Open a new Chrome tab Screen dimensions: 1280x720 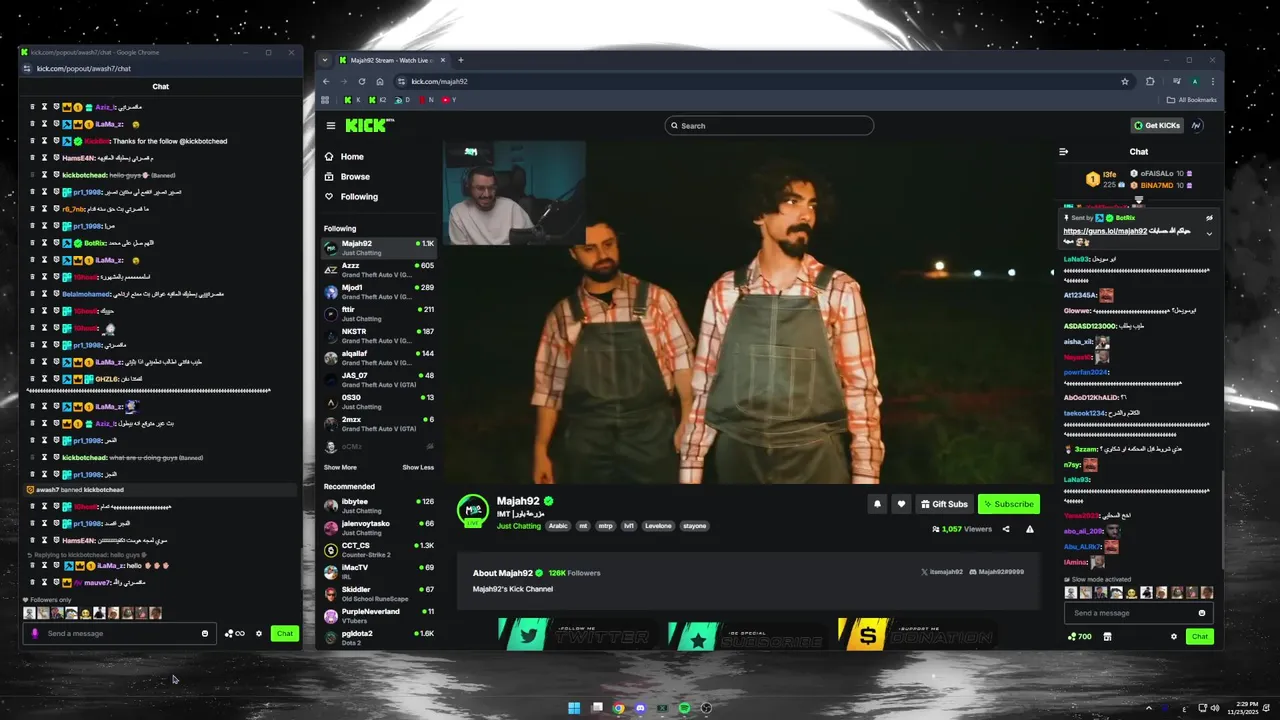(460, 60)
